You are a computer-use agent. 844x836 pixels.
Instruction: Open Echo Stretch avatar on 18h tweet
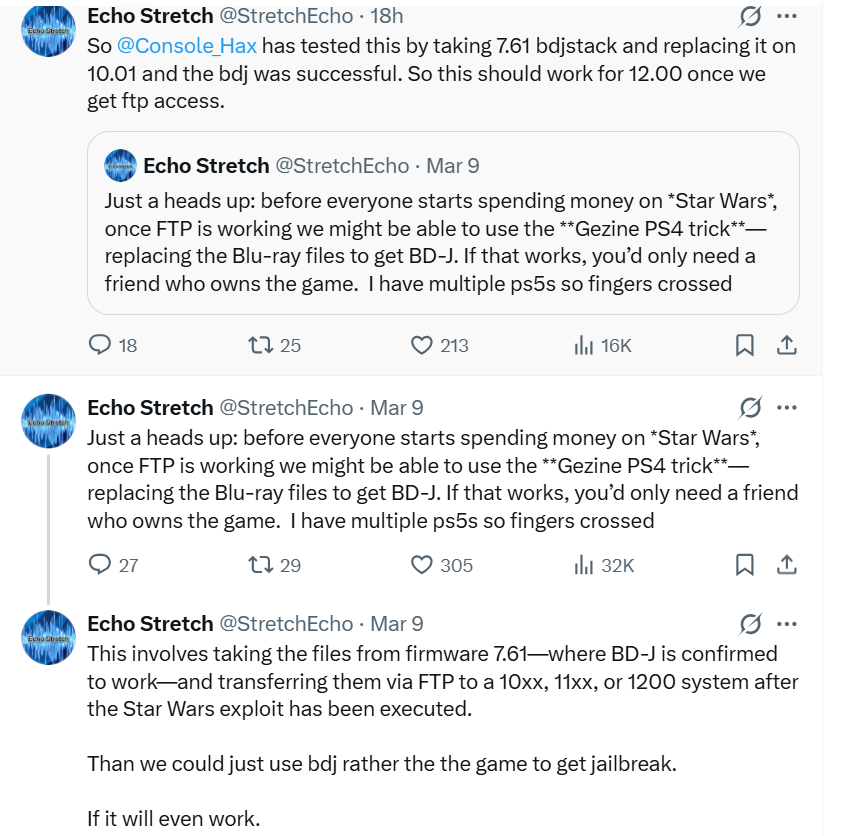click(x=49, y=31)
